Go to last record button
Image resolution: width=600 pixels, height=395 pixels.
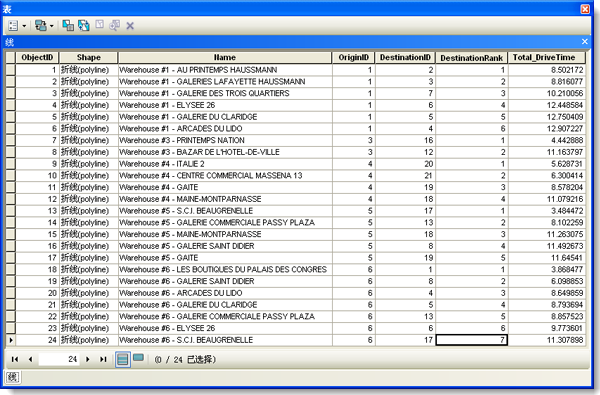pos(103,359)
